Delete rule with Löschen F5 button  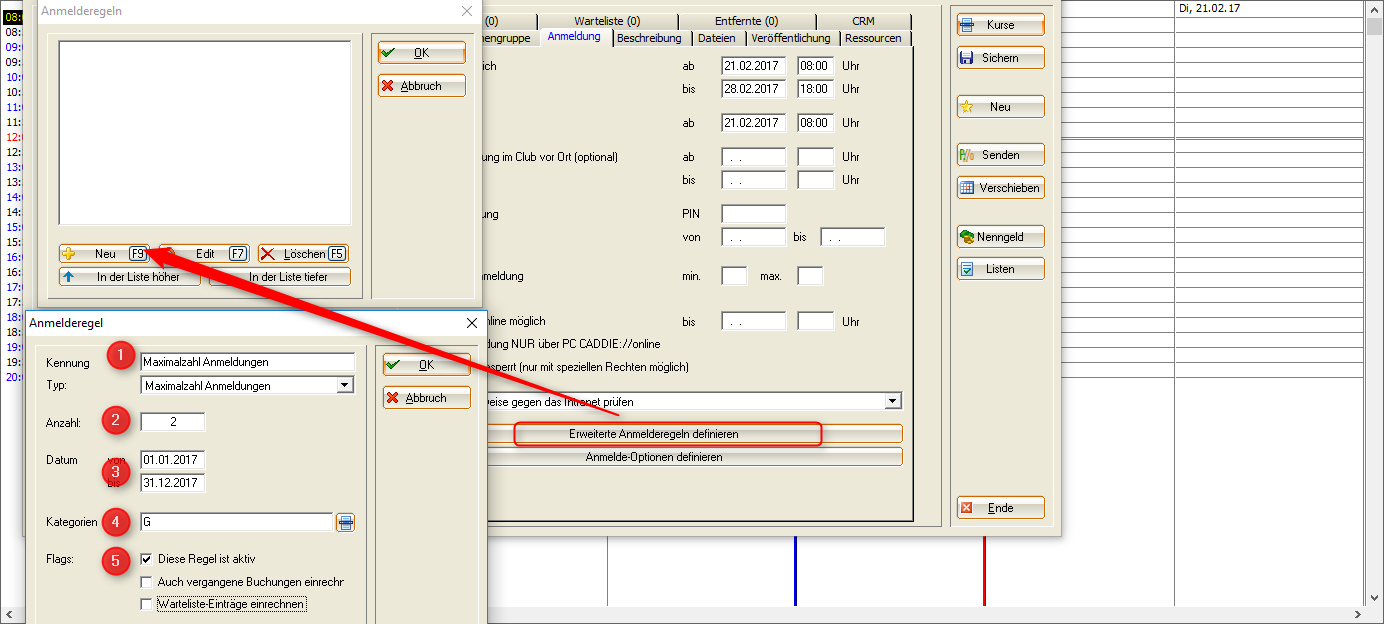click(x=303, y=254)
